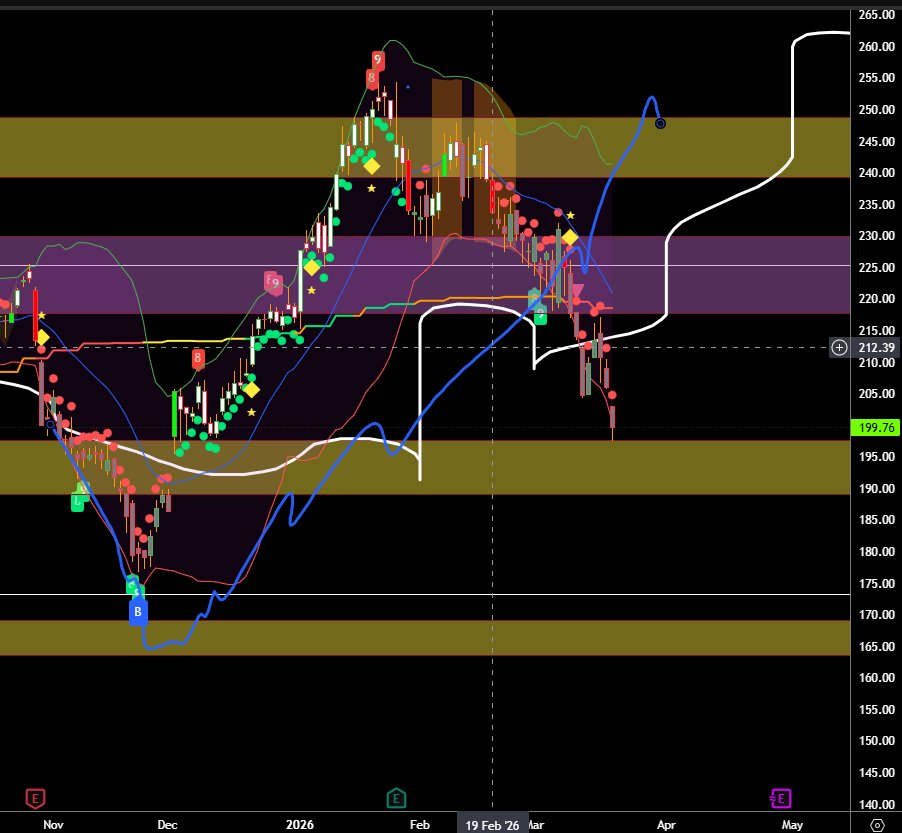This screenshot has width=902, height=833.
Task: Click the 212.39 crosshair price label
Action: click(x=876, y=347)
